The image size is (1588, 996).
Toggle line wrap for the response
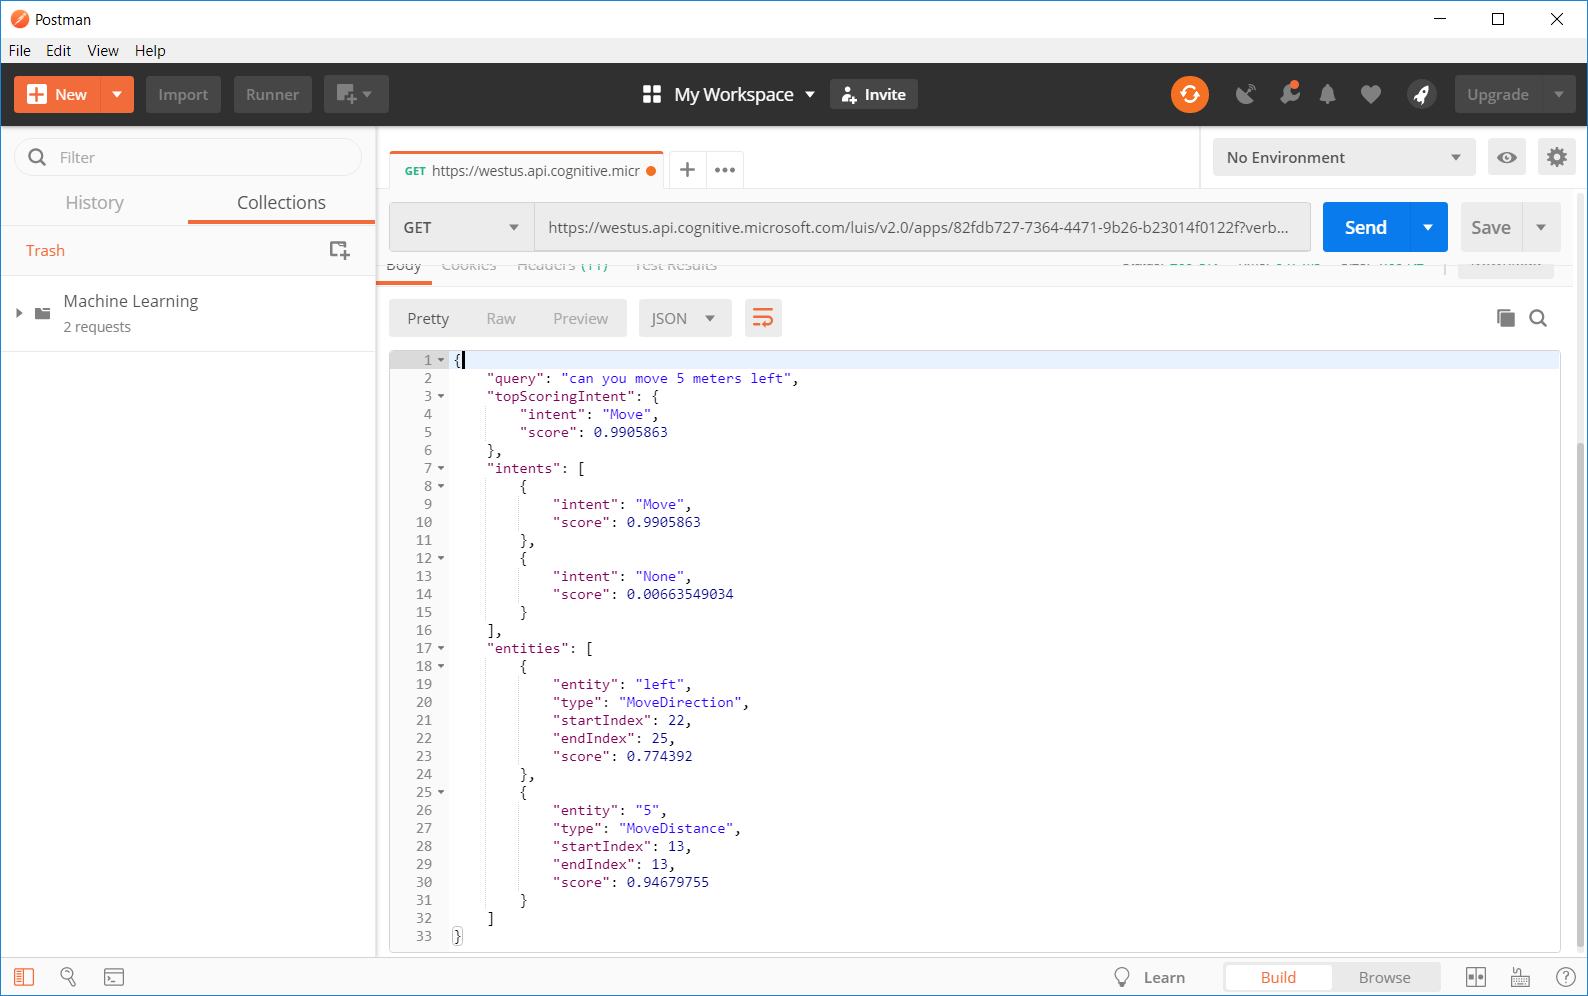[x=763, y=318]
